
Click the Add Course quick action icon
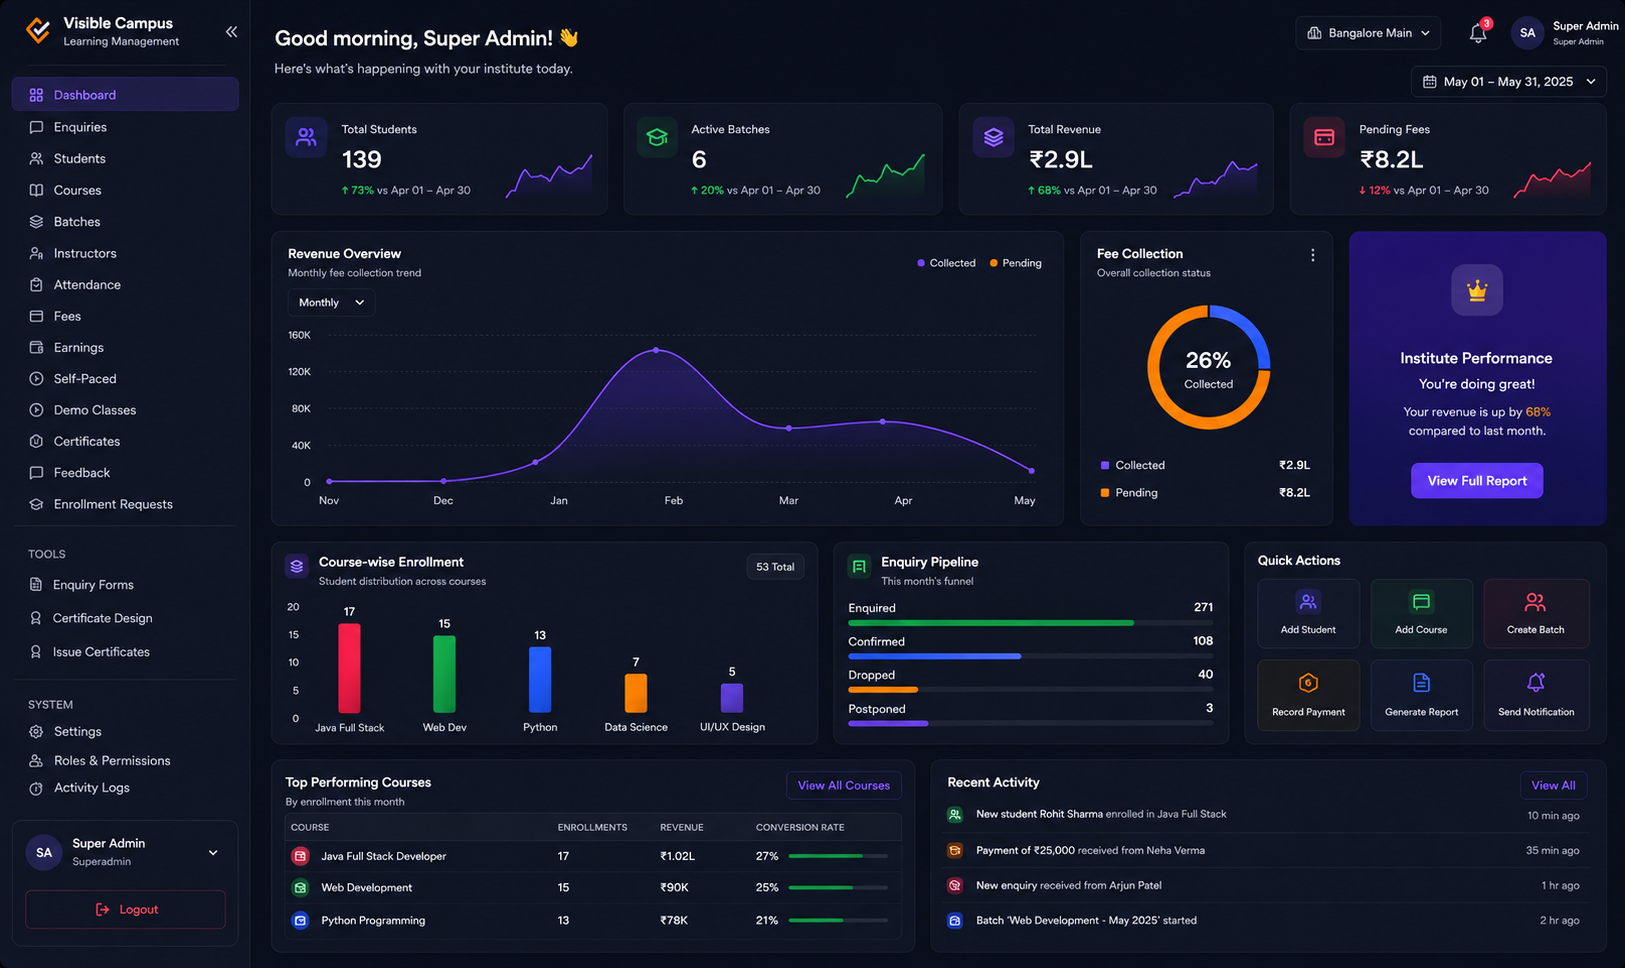(1421, 602)
